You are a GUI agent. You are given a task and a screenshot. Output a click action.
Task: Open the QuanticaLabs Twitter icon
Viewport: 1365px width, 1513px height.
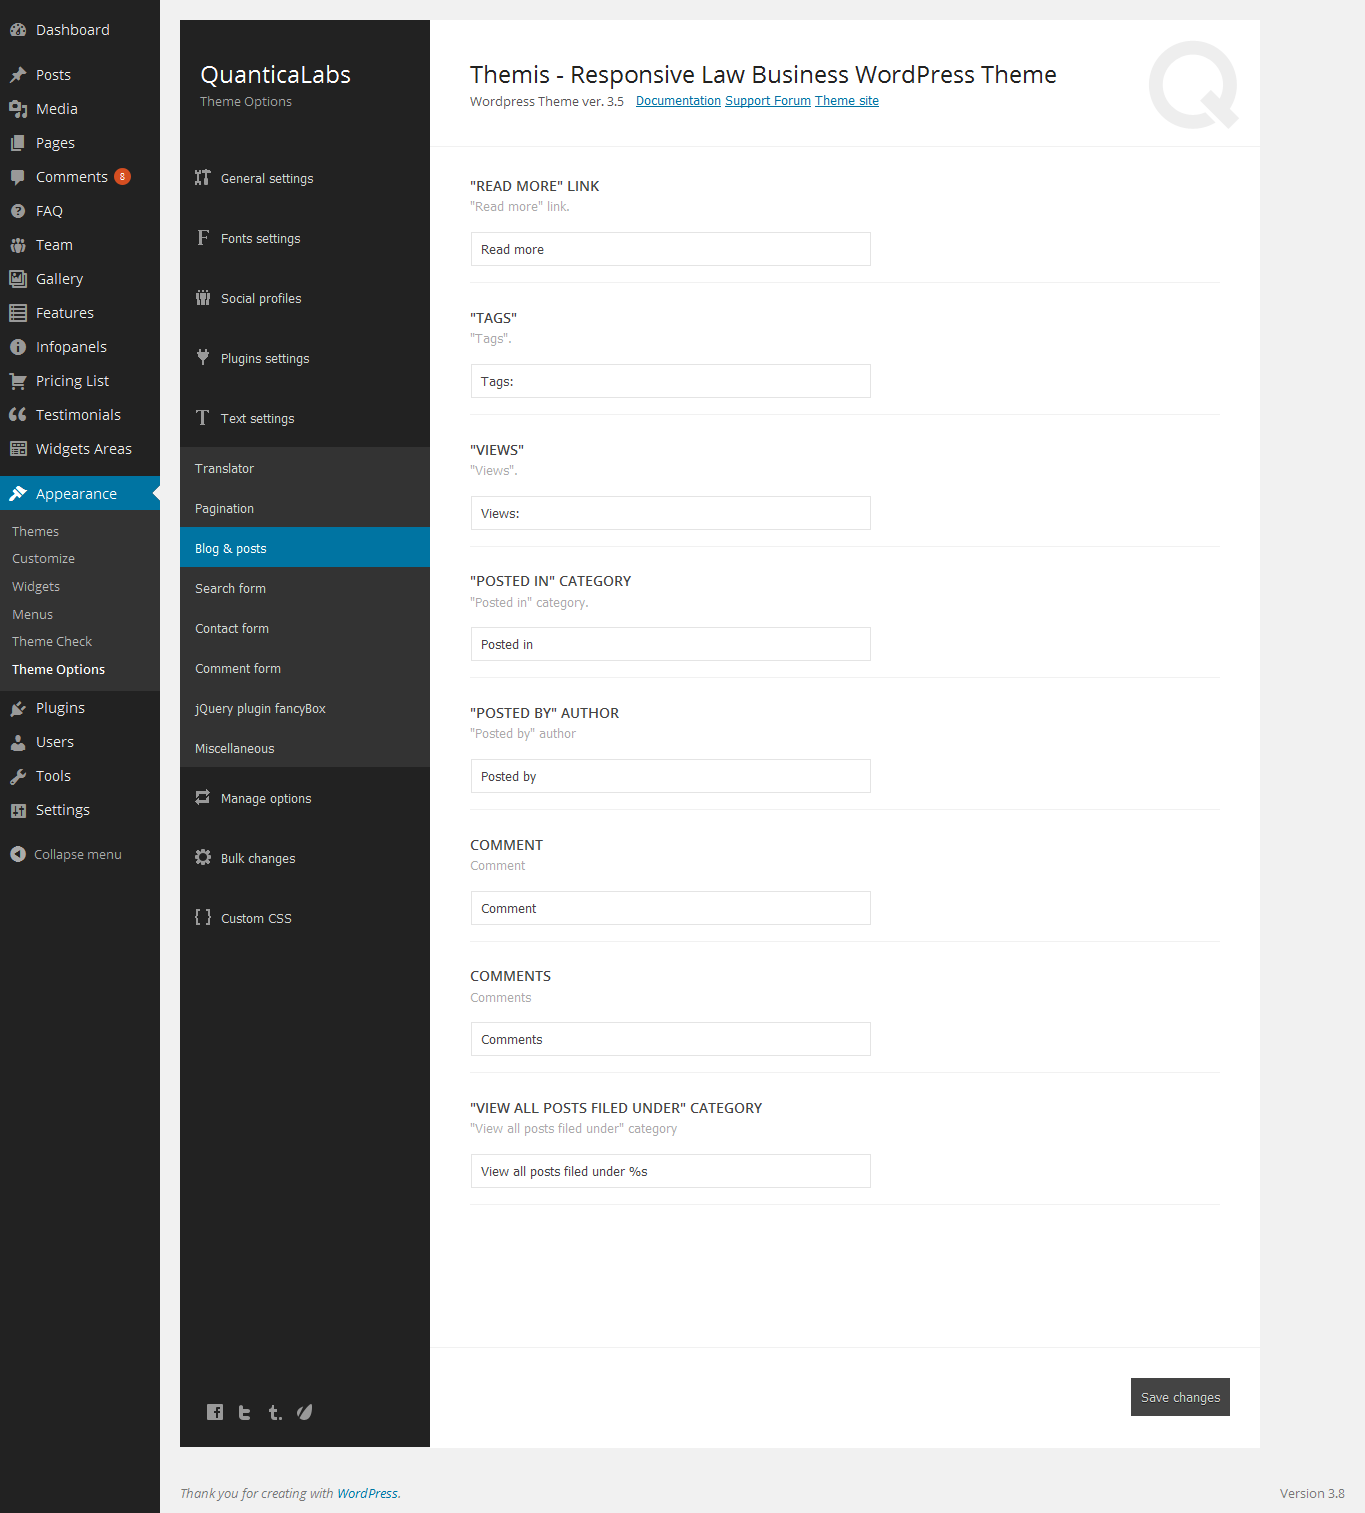(x=245, y=1412)
